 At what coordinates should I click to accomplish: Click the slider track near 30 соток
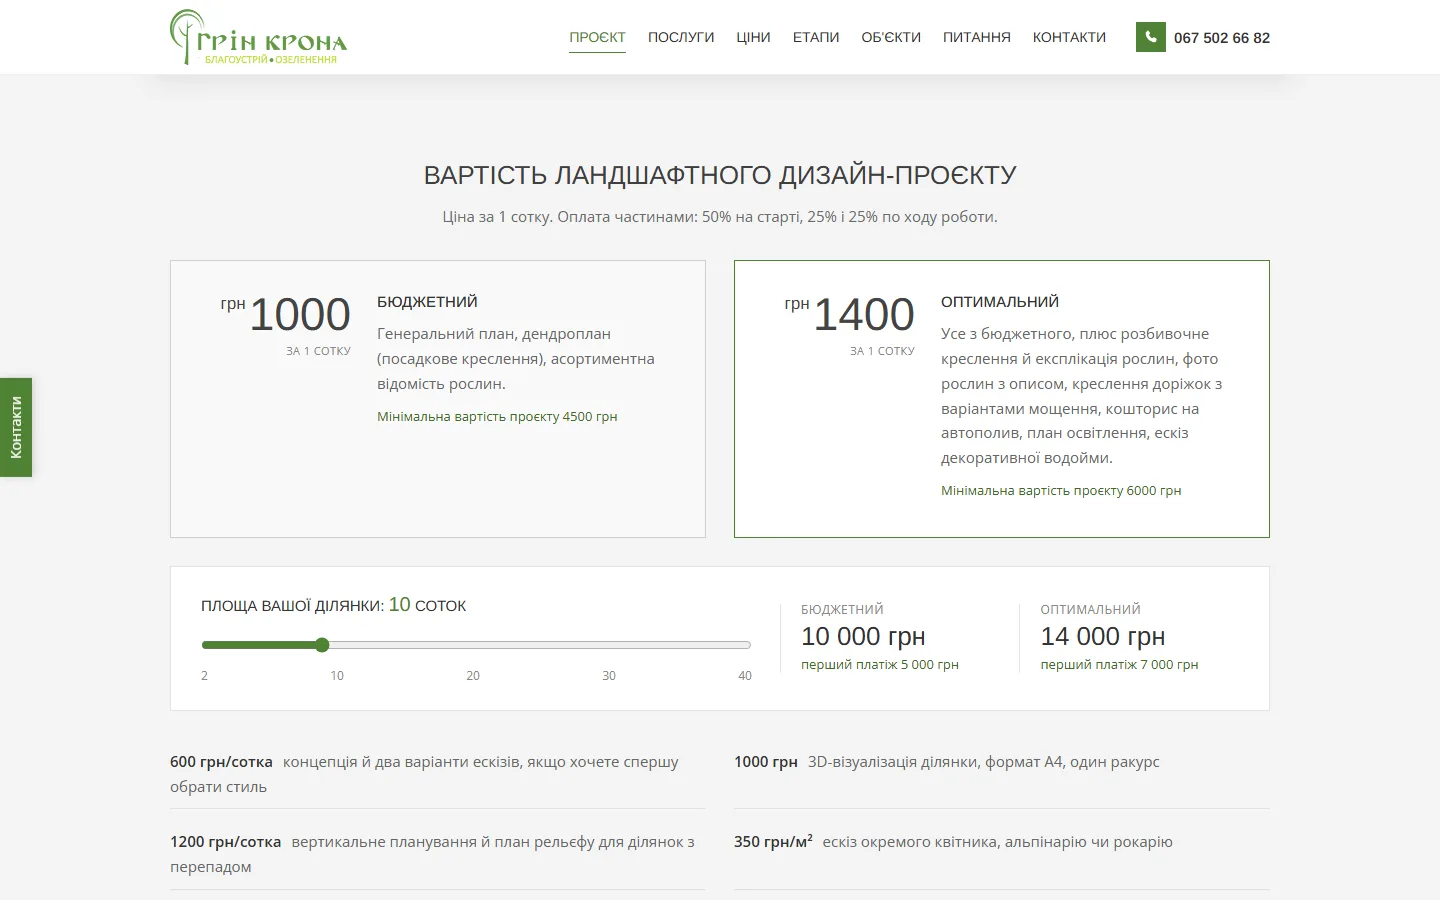coord(609,645)
